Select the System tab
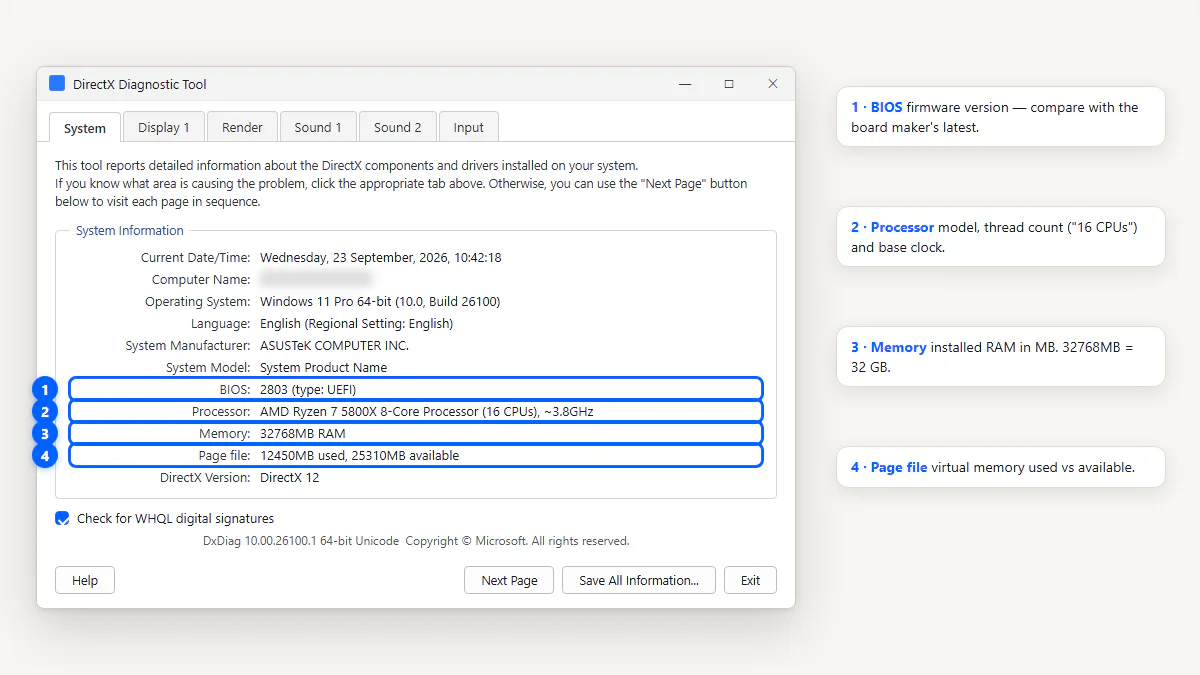 [x=85, y=128]
